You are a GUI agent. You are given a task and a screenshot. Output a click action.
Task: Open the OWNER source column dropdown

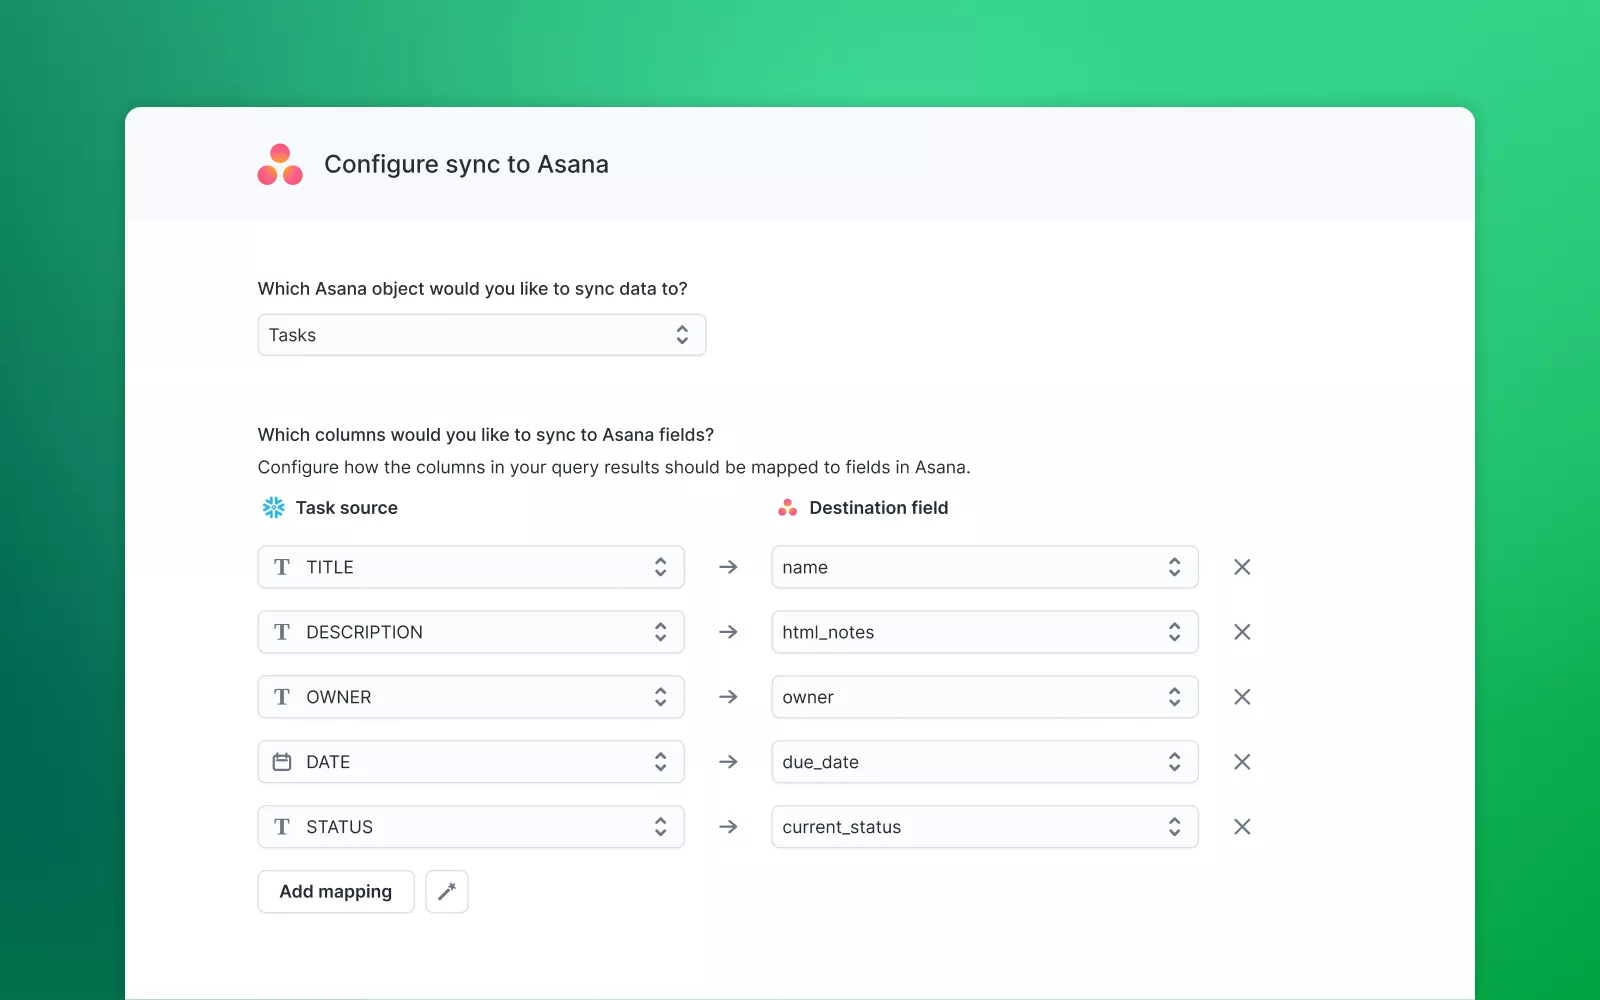point(471,697)
